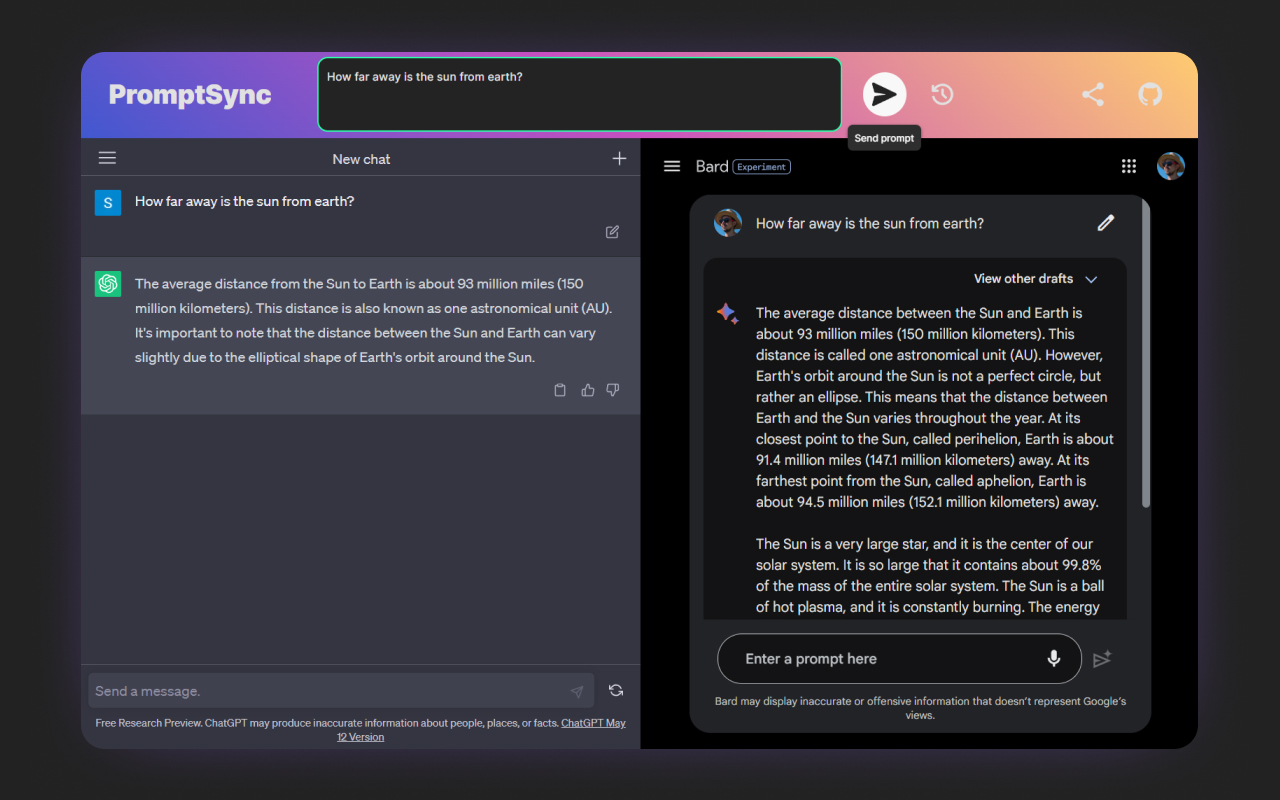
Task: Open the GitHub icon link
Action: pos(1150,94)
